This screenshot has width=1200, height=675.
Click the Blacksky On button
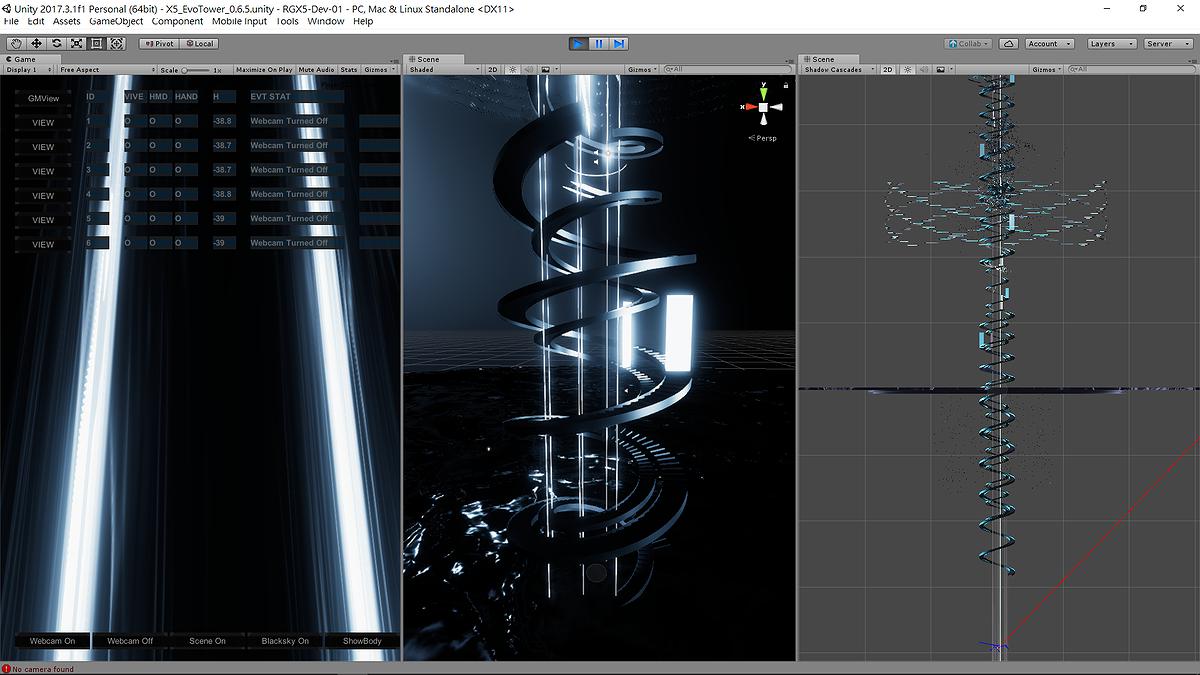tap(285, 641)
